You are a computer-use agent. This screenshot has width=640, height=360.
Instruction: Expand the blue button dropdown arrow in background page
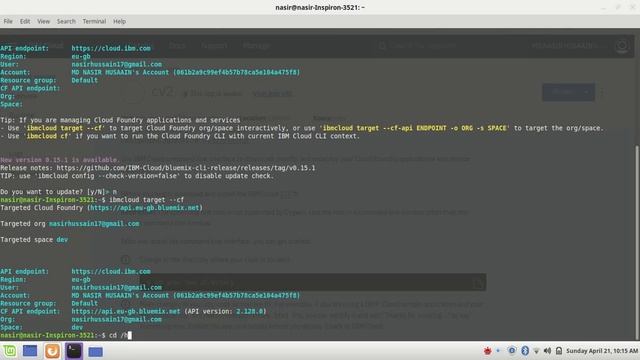(x=587, y=92)
